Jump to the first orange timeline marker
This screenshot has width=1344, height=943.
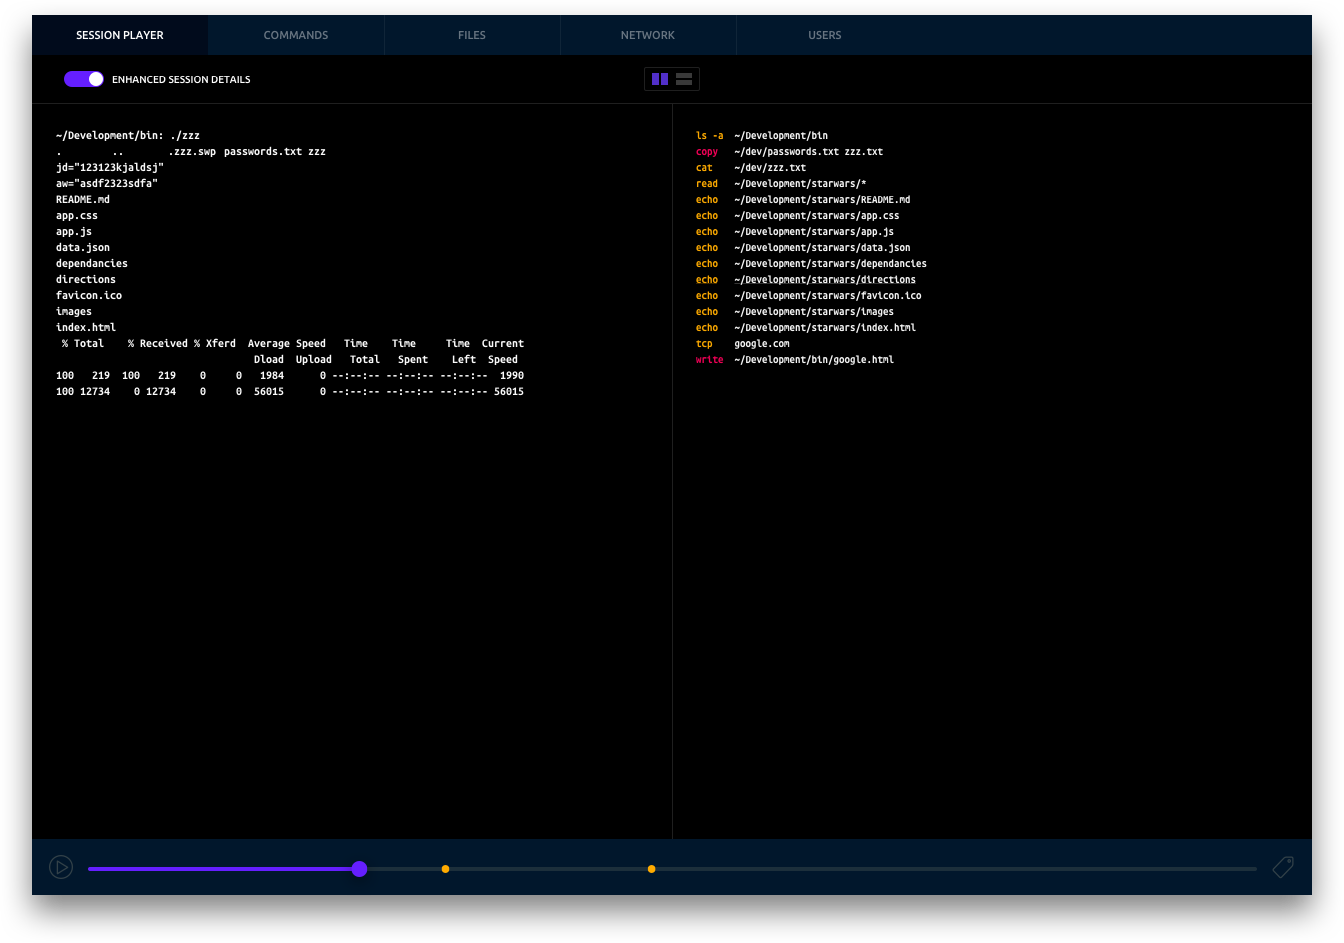click(445, 869)
